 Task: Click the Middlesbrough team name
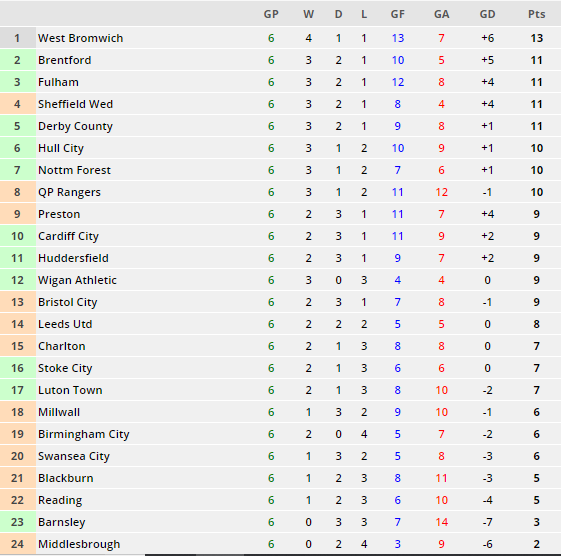[79, 544]
